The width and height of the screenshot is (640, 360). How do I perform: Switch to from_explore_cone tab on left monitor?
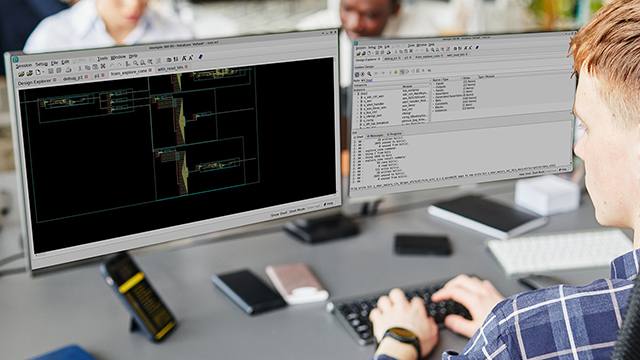tap(129, 72)
